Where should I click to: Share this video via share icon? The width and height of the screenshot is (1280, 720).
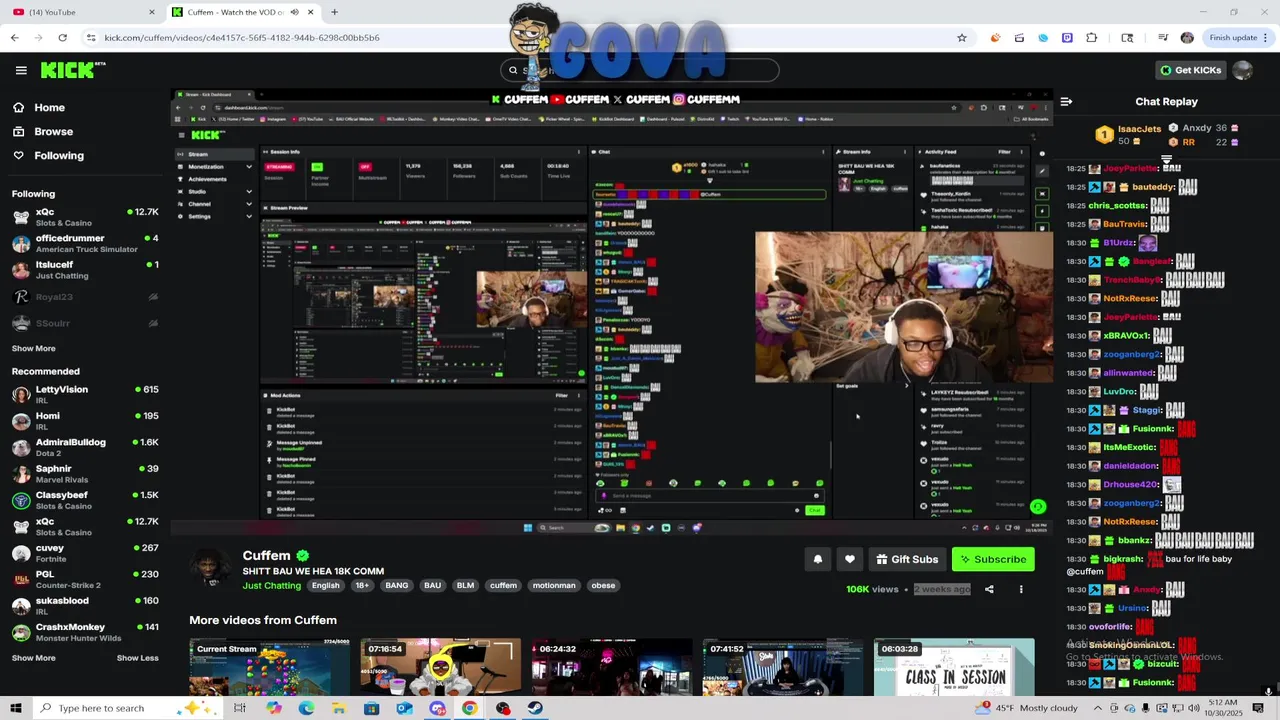(989, 590)
